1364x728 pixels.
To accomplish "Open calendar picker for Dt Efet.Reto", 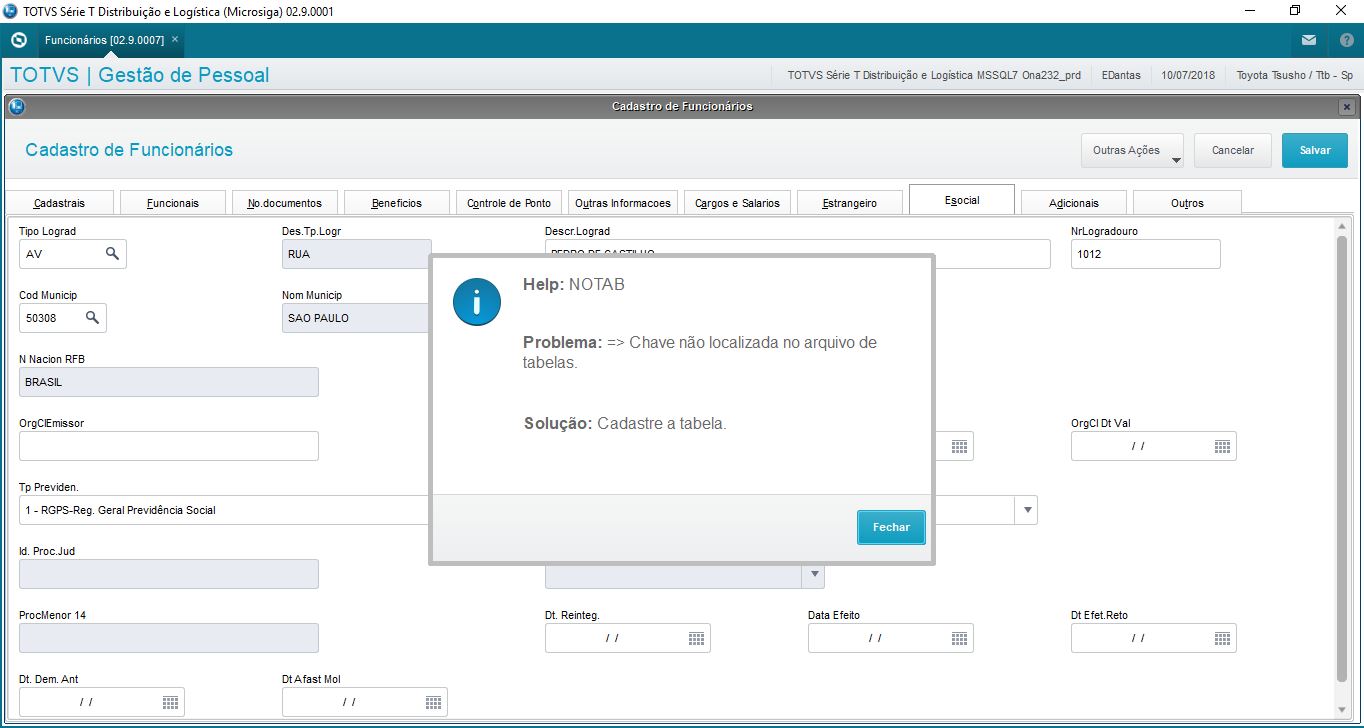I will (1222, 638).
